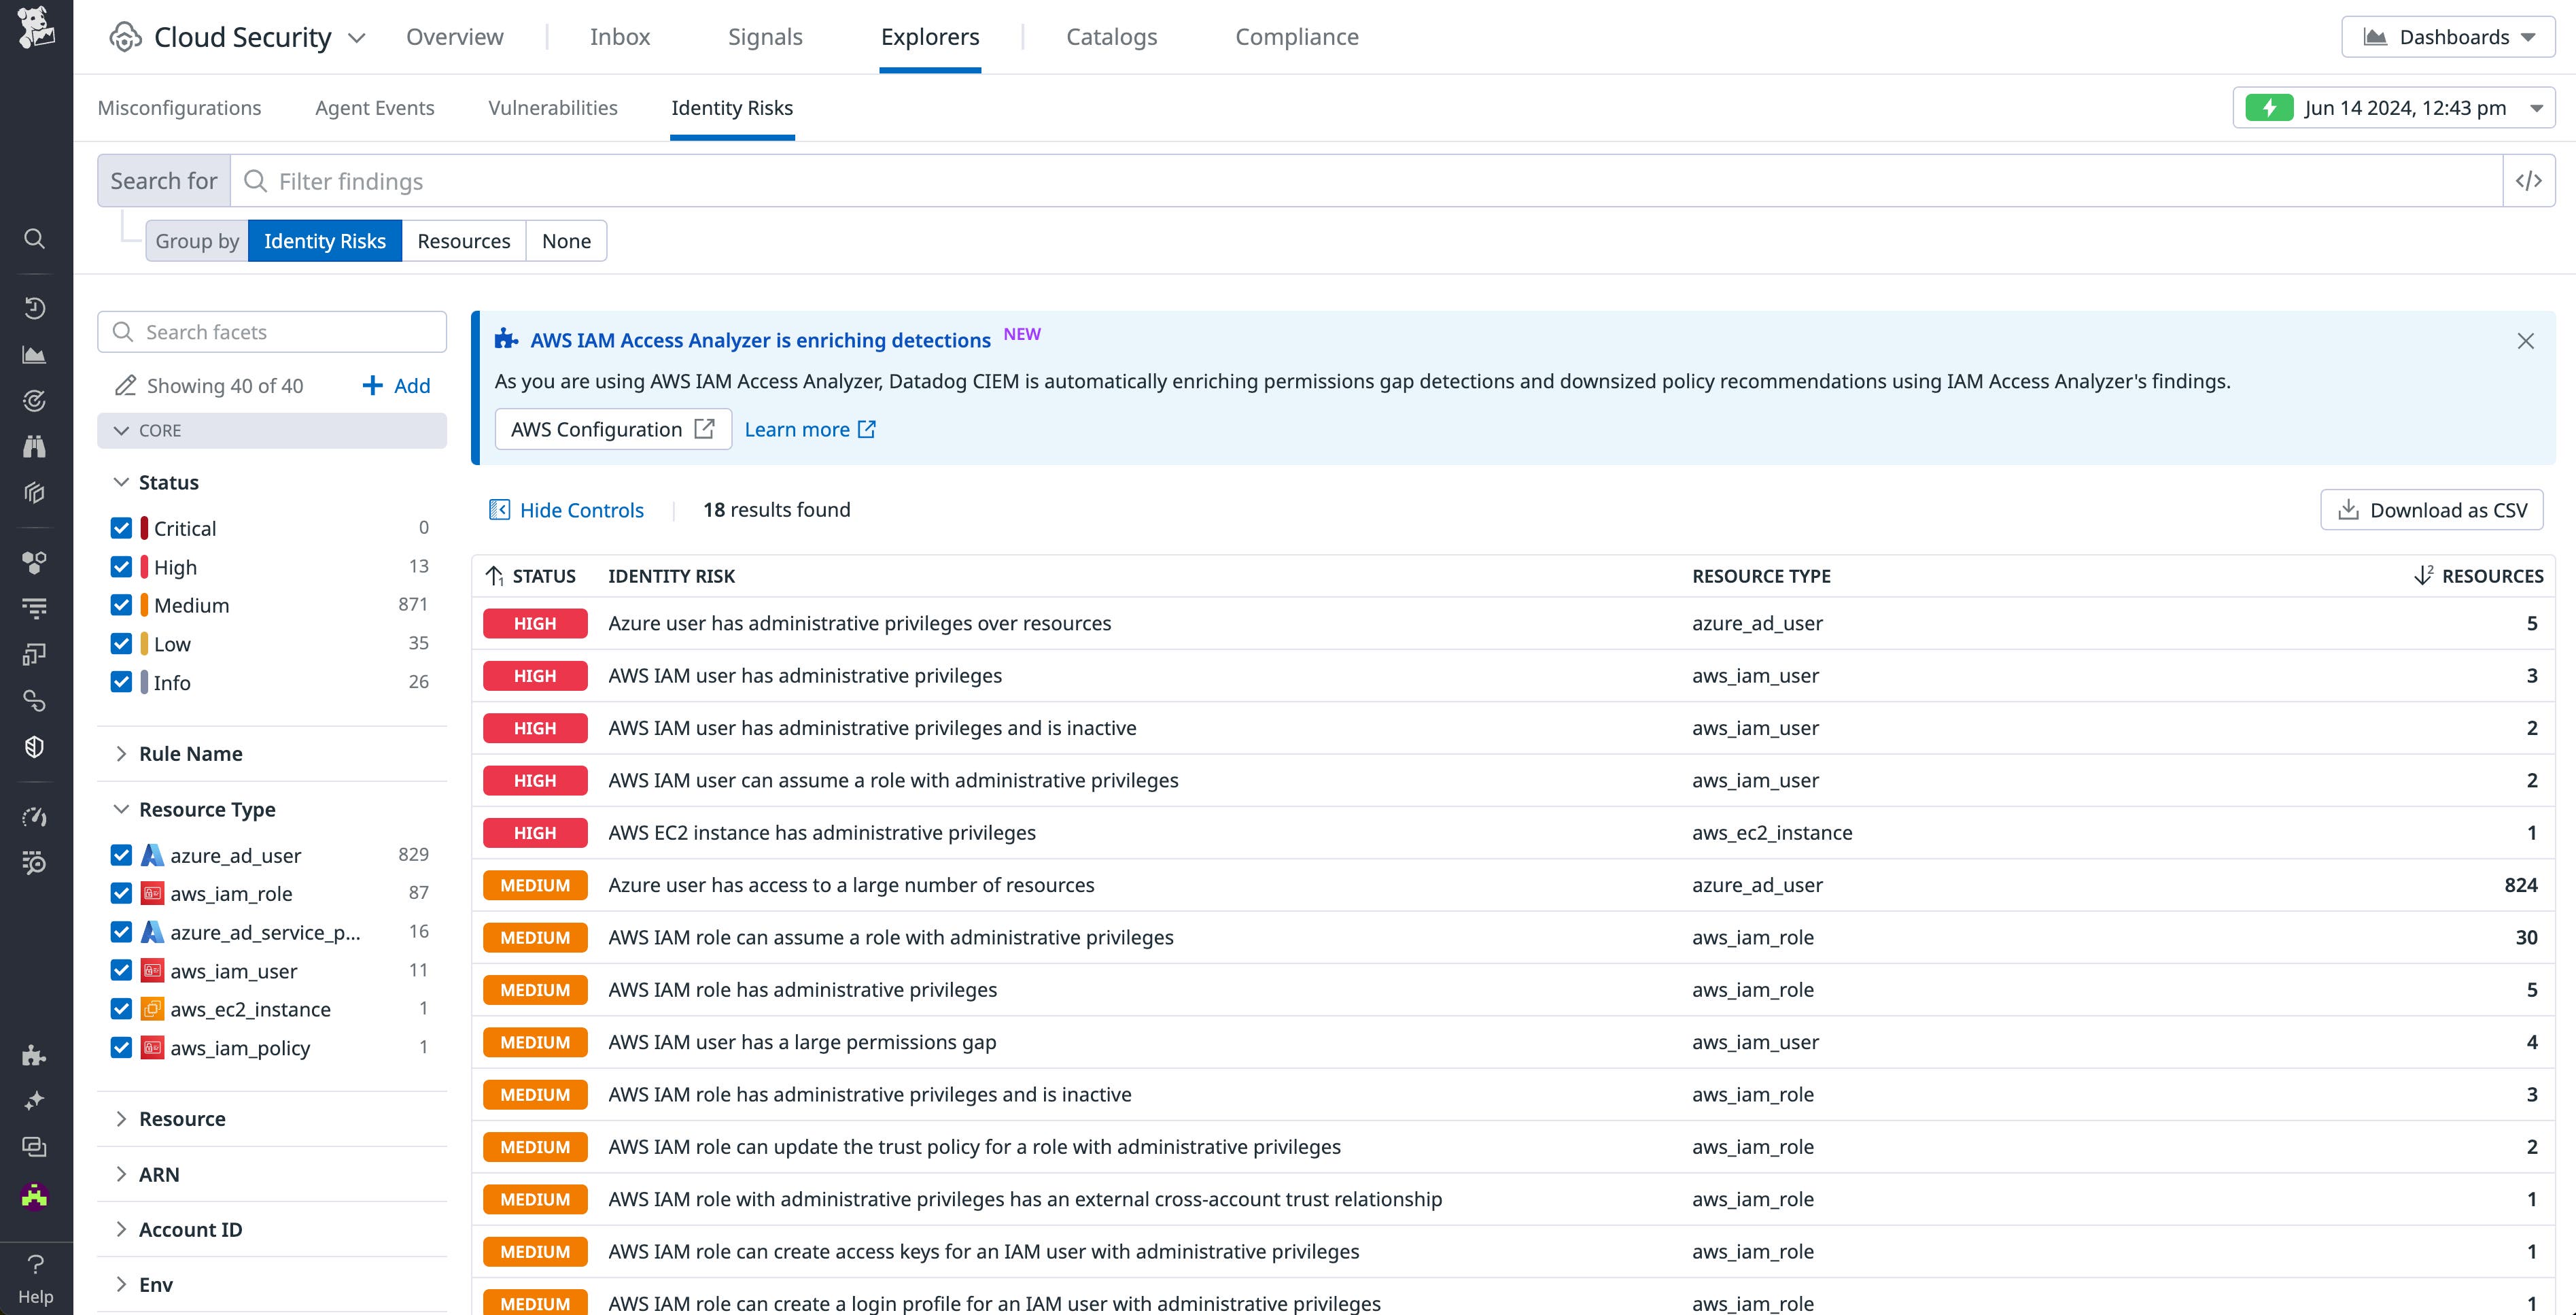Click Download as CSV

[2431, 509]
